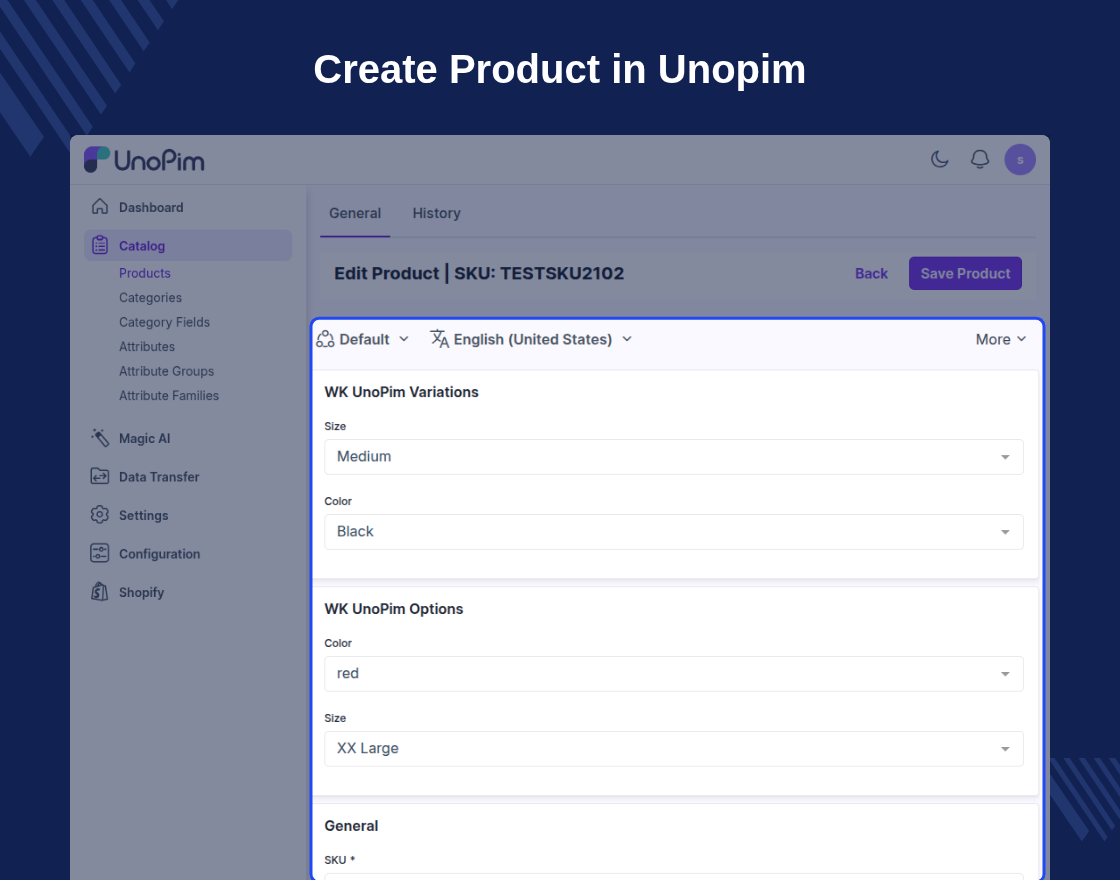The width and height of the screenshot is (1120, 880).
Task: Click the 'WK UnoPim Options' heading
Action: [x=394, y=609]
